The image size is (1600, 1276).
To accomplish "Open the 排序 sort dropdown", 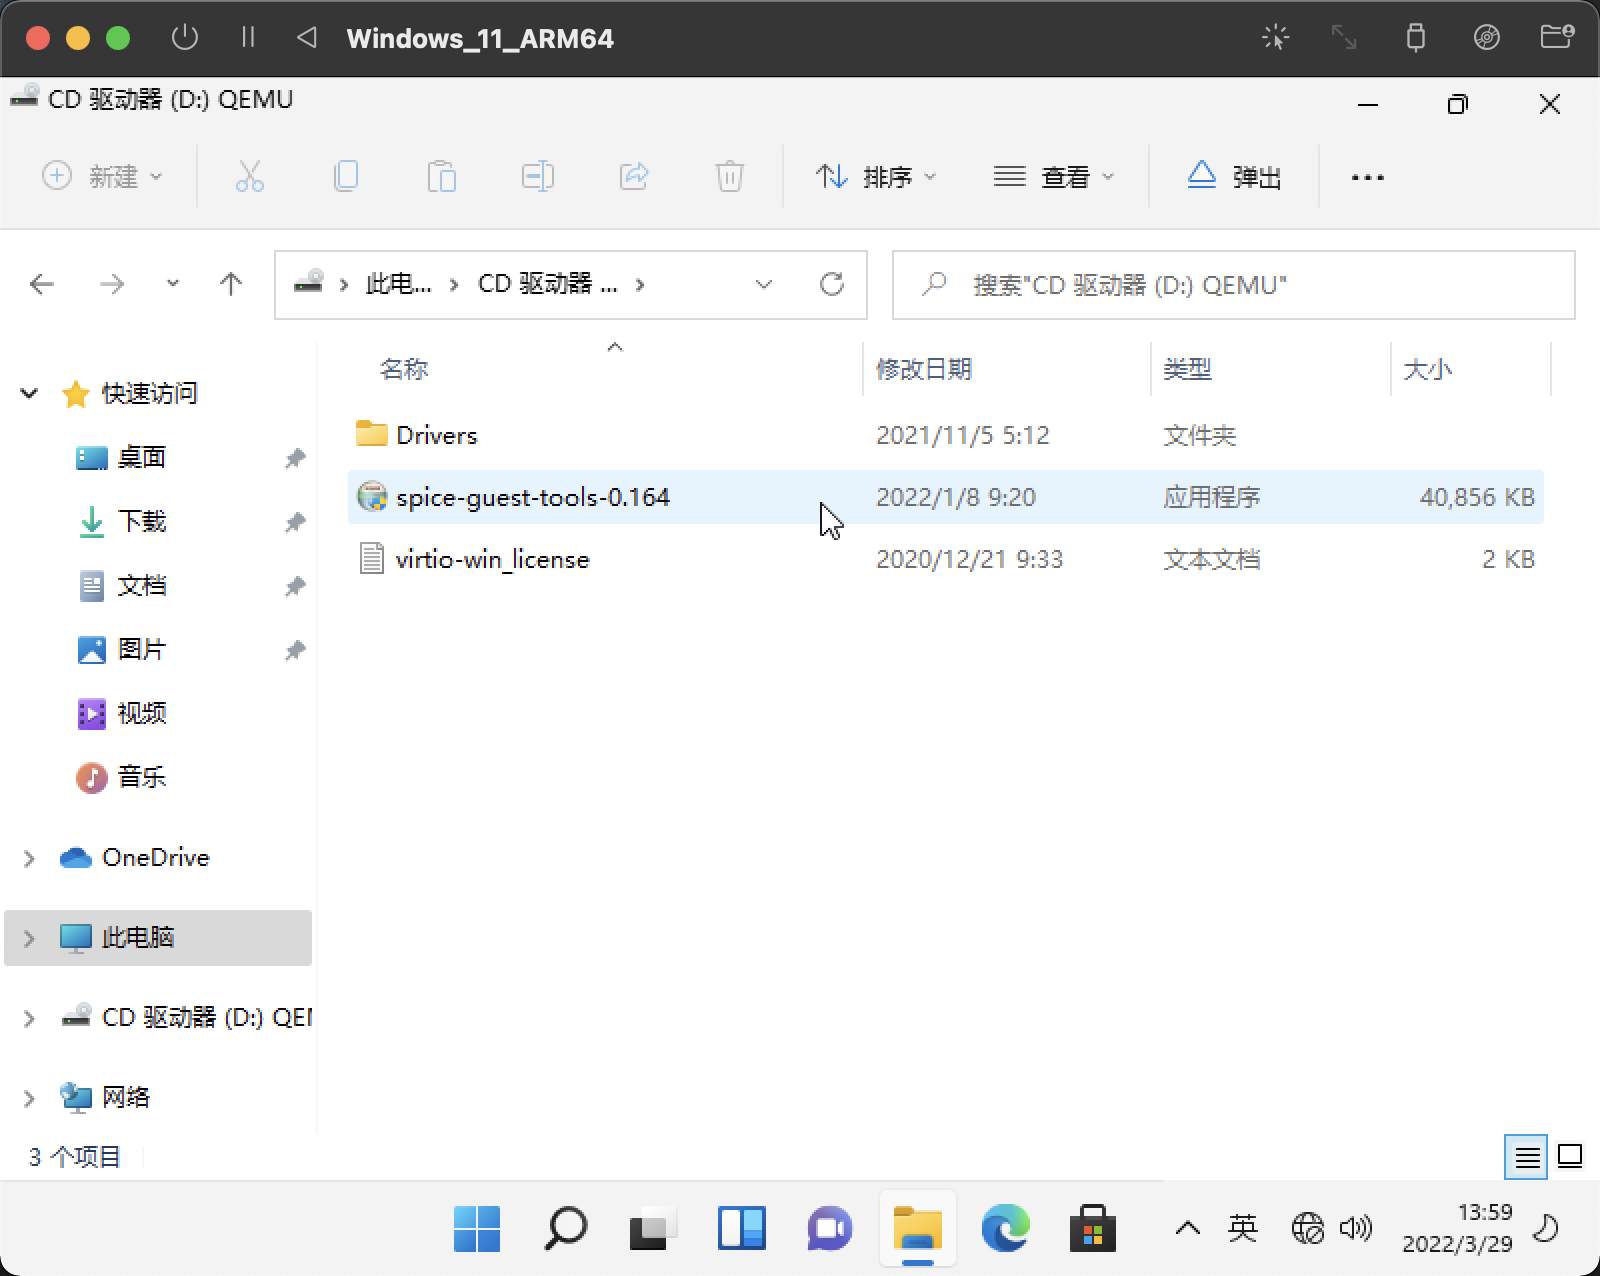I will pyautogui.click(x=877, y=176).
